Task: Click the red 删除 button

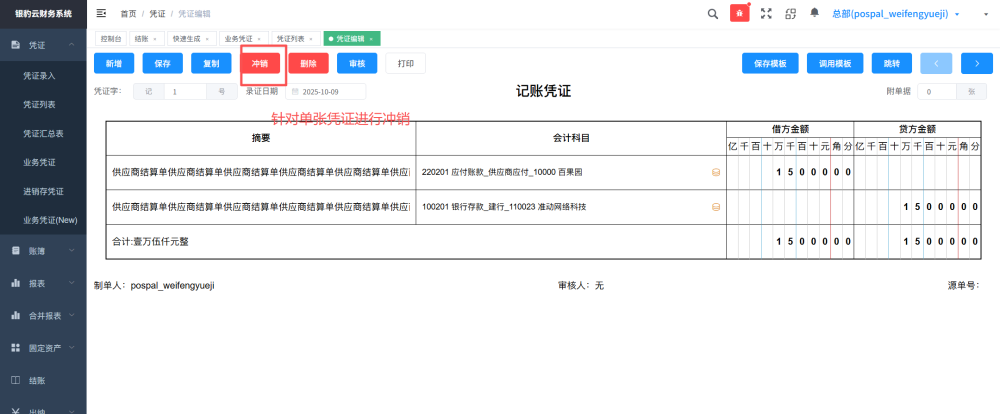Action: 309,63
